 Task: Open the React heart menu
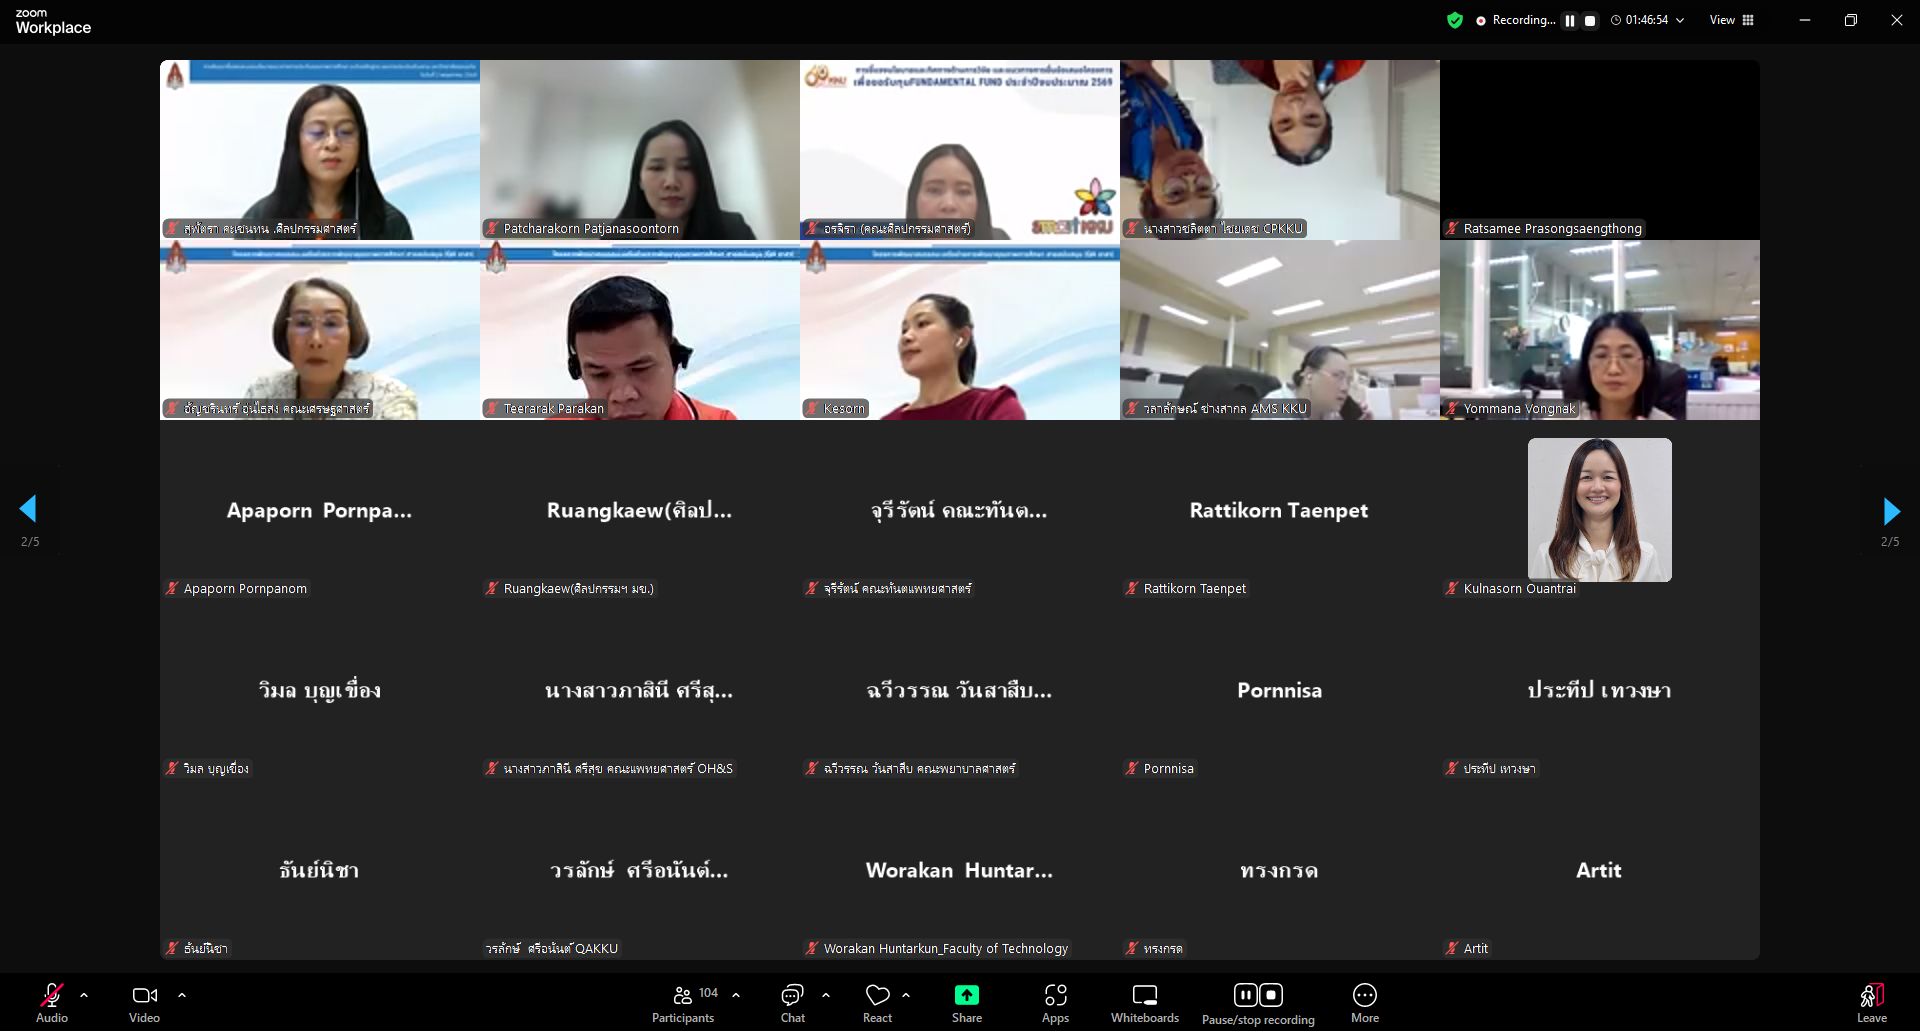pyautogui.click(x=877, y=1003)
